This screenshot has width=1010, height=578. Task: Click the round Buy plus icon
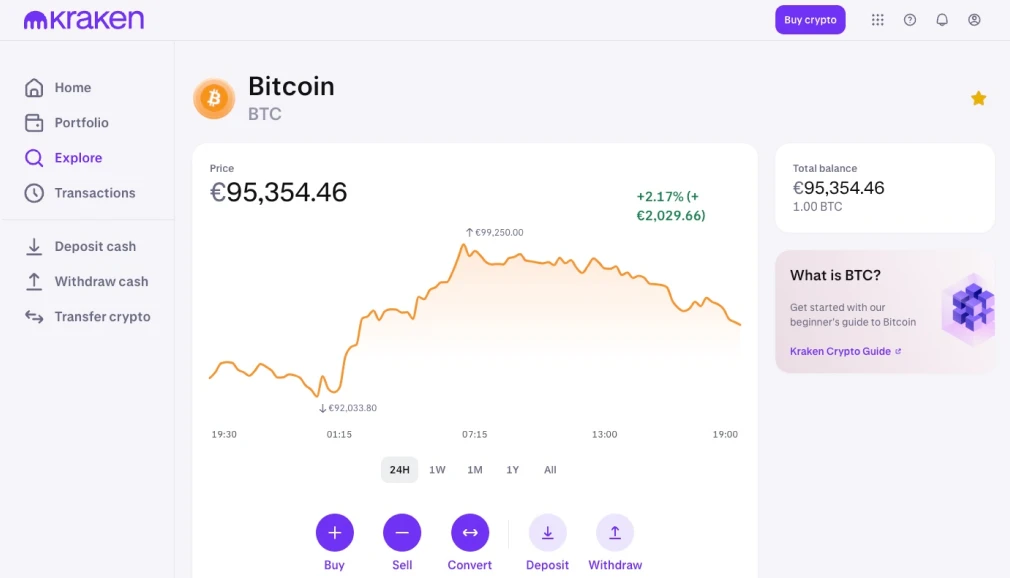[334, 533]
